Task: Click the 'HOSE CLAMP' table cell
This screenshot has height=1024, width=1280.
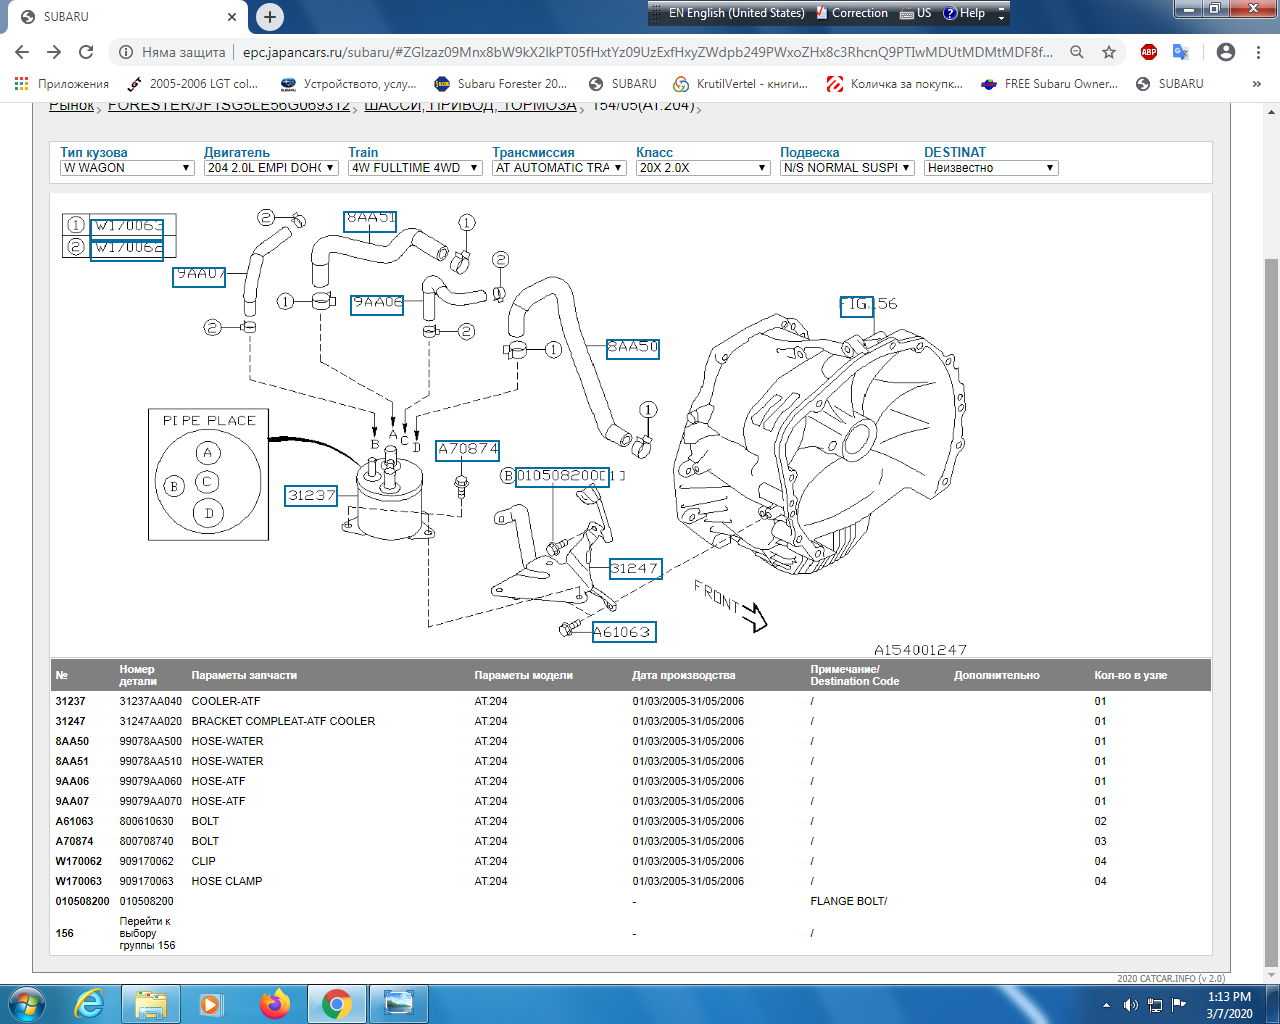Action: 227,881
